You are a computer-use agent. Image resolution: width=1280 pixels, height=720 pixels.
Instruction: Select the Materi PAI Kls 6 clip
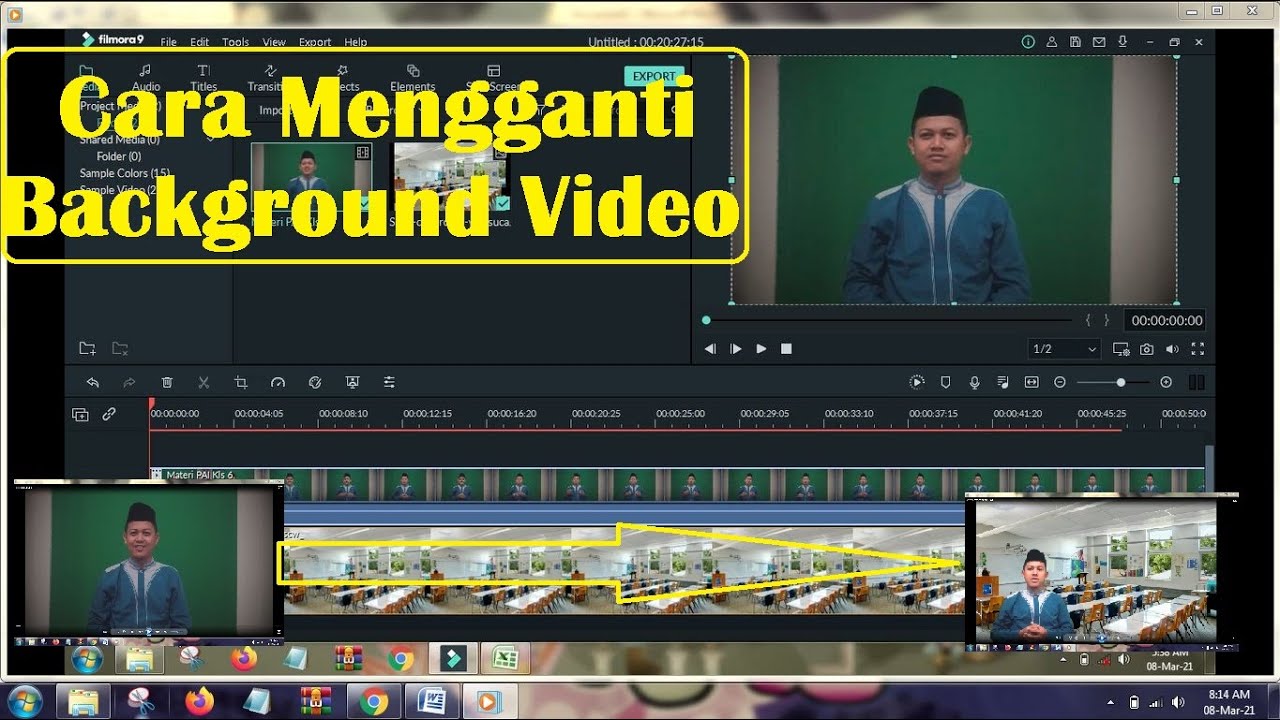tap(678, 484)
